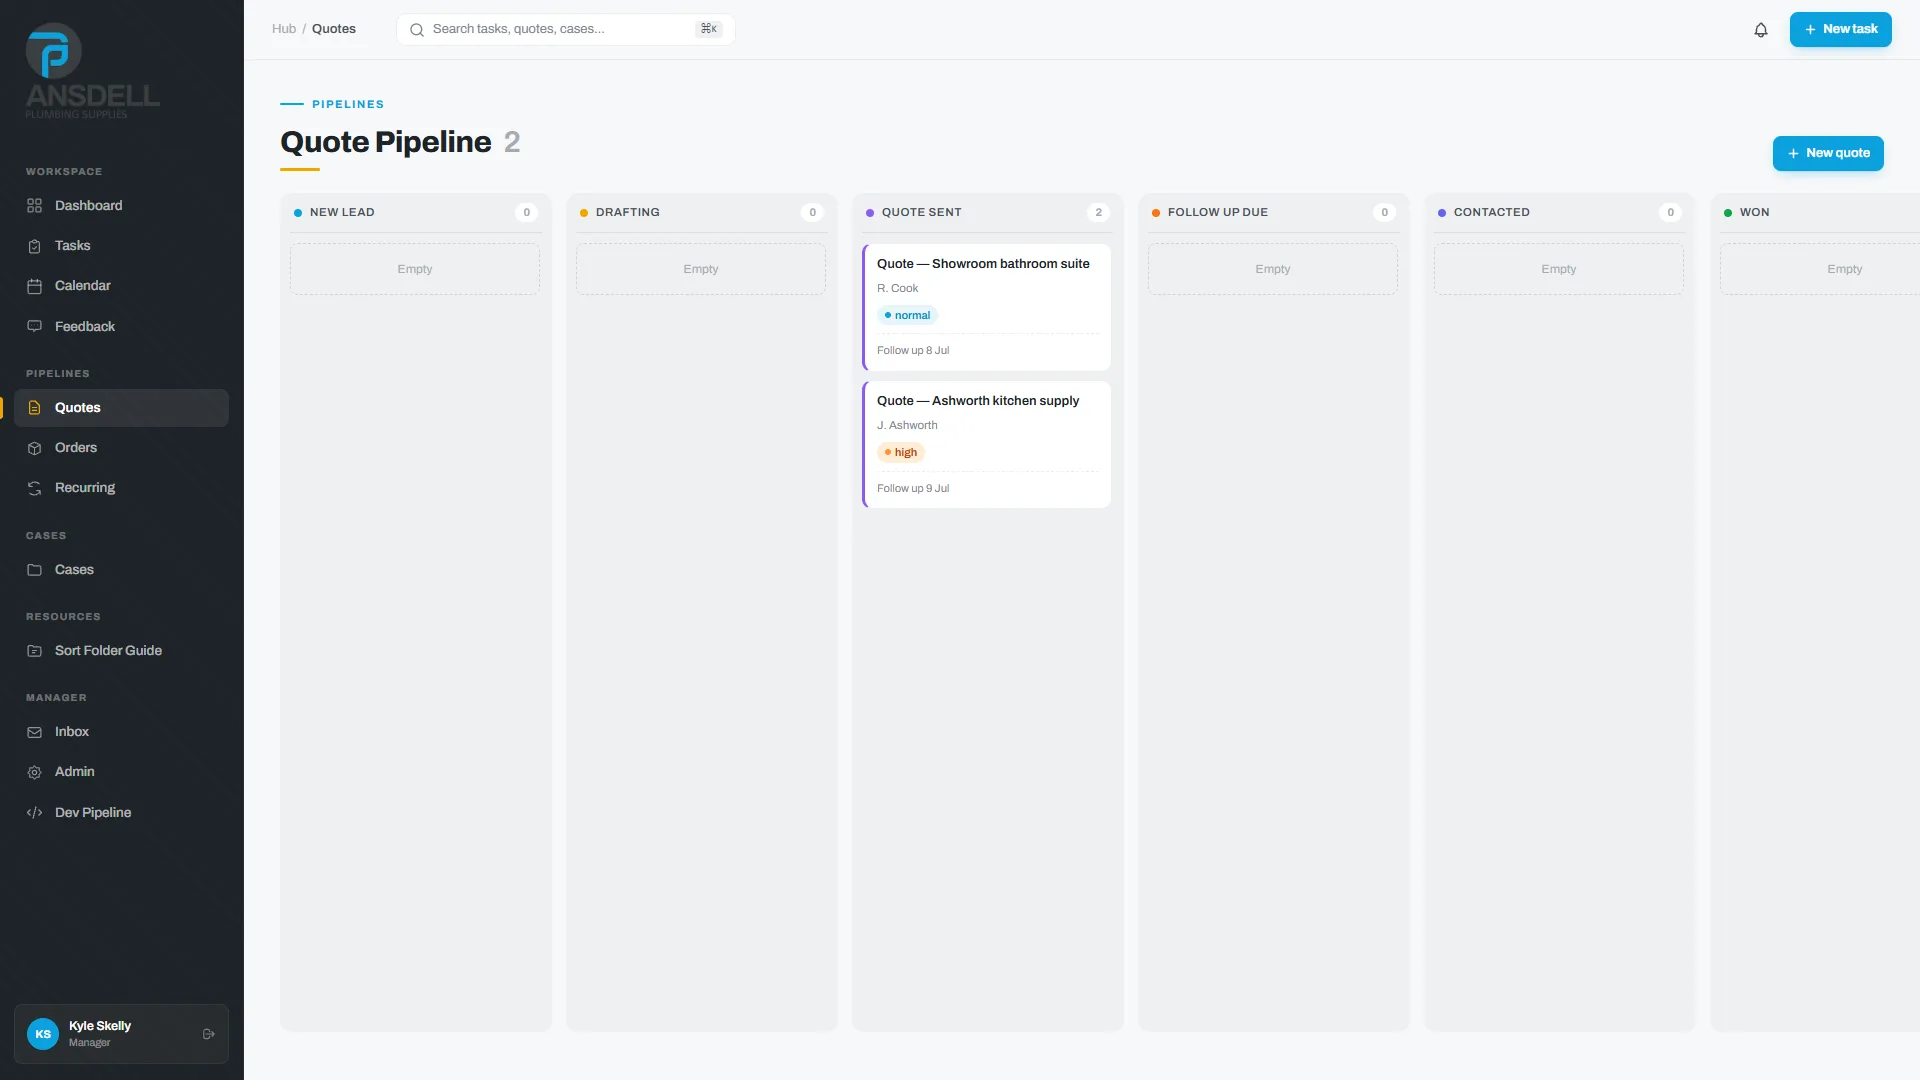Click R. Cook customer name

pos(897,289)
